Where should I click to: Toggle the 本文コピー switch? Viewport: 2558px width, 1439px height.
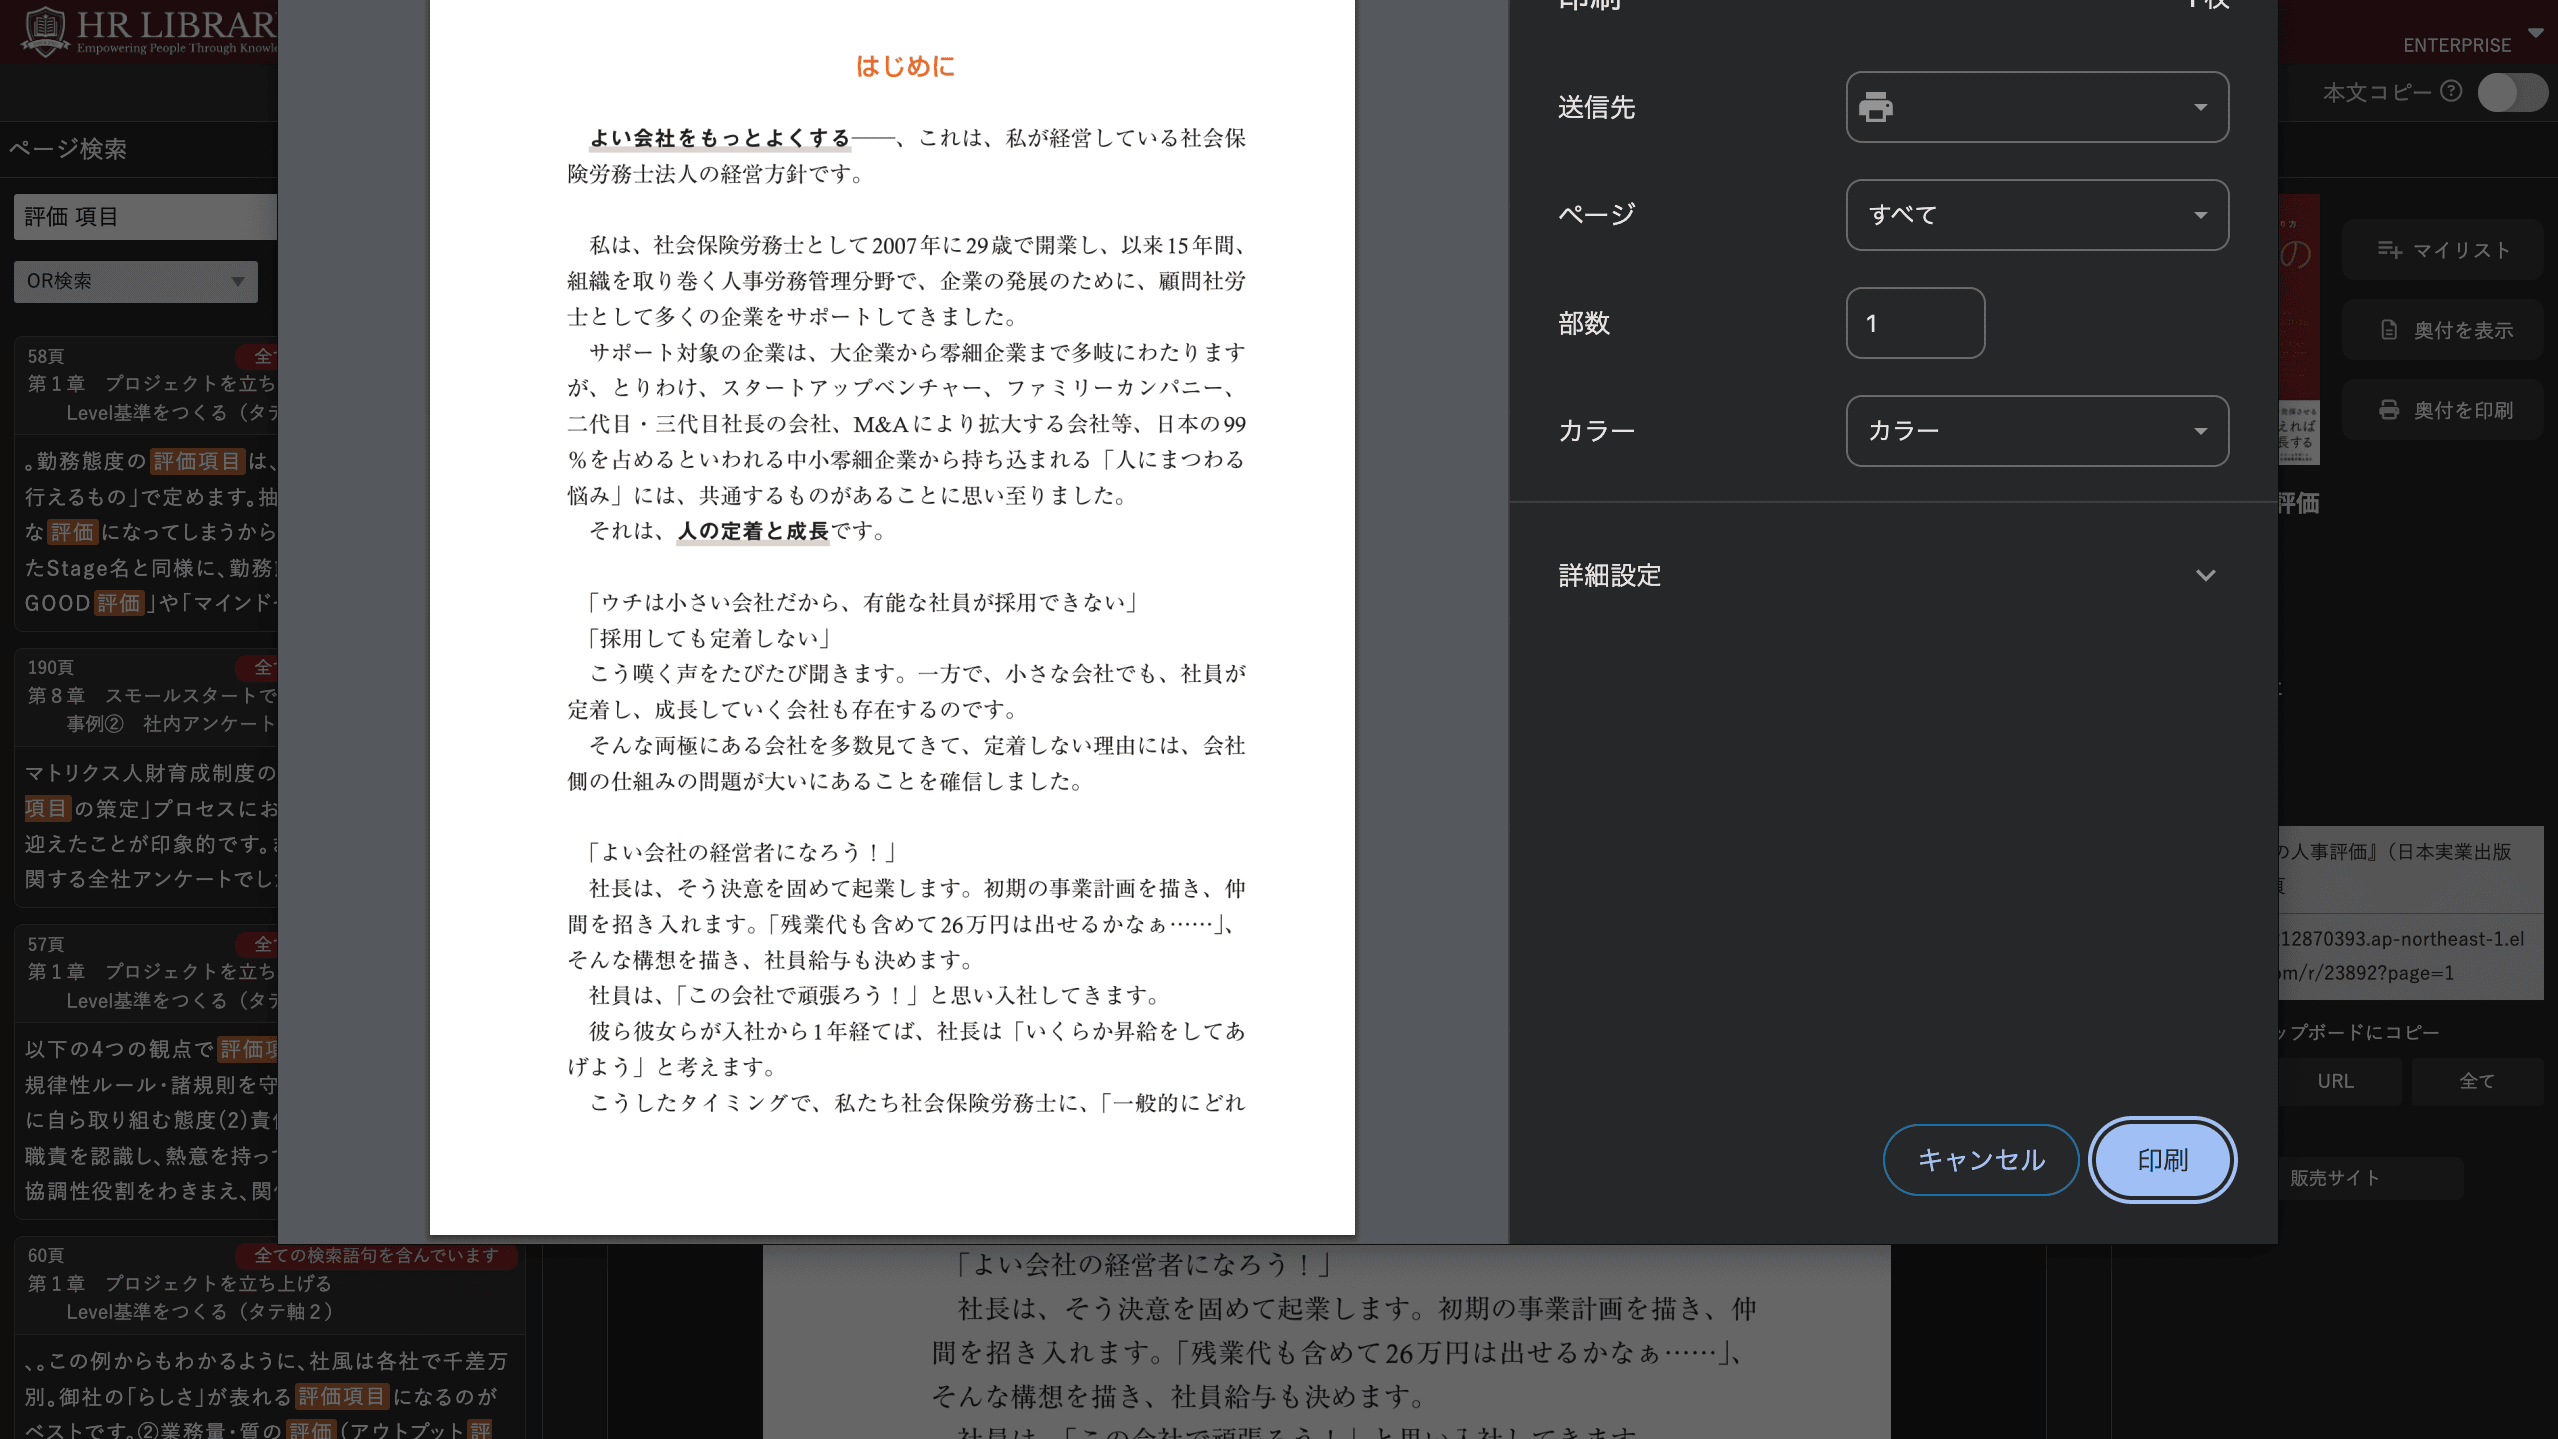2511,93
